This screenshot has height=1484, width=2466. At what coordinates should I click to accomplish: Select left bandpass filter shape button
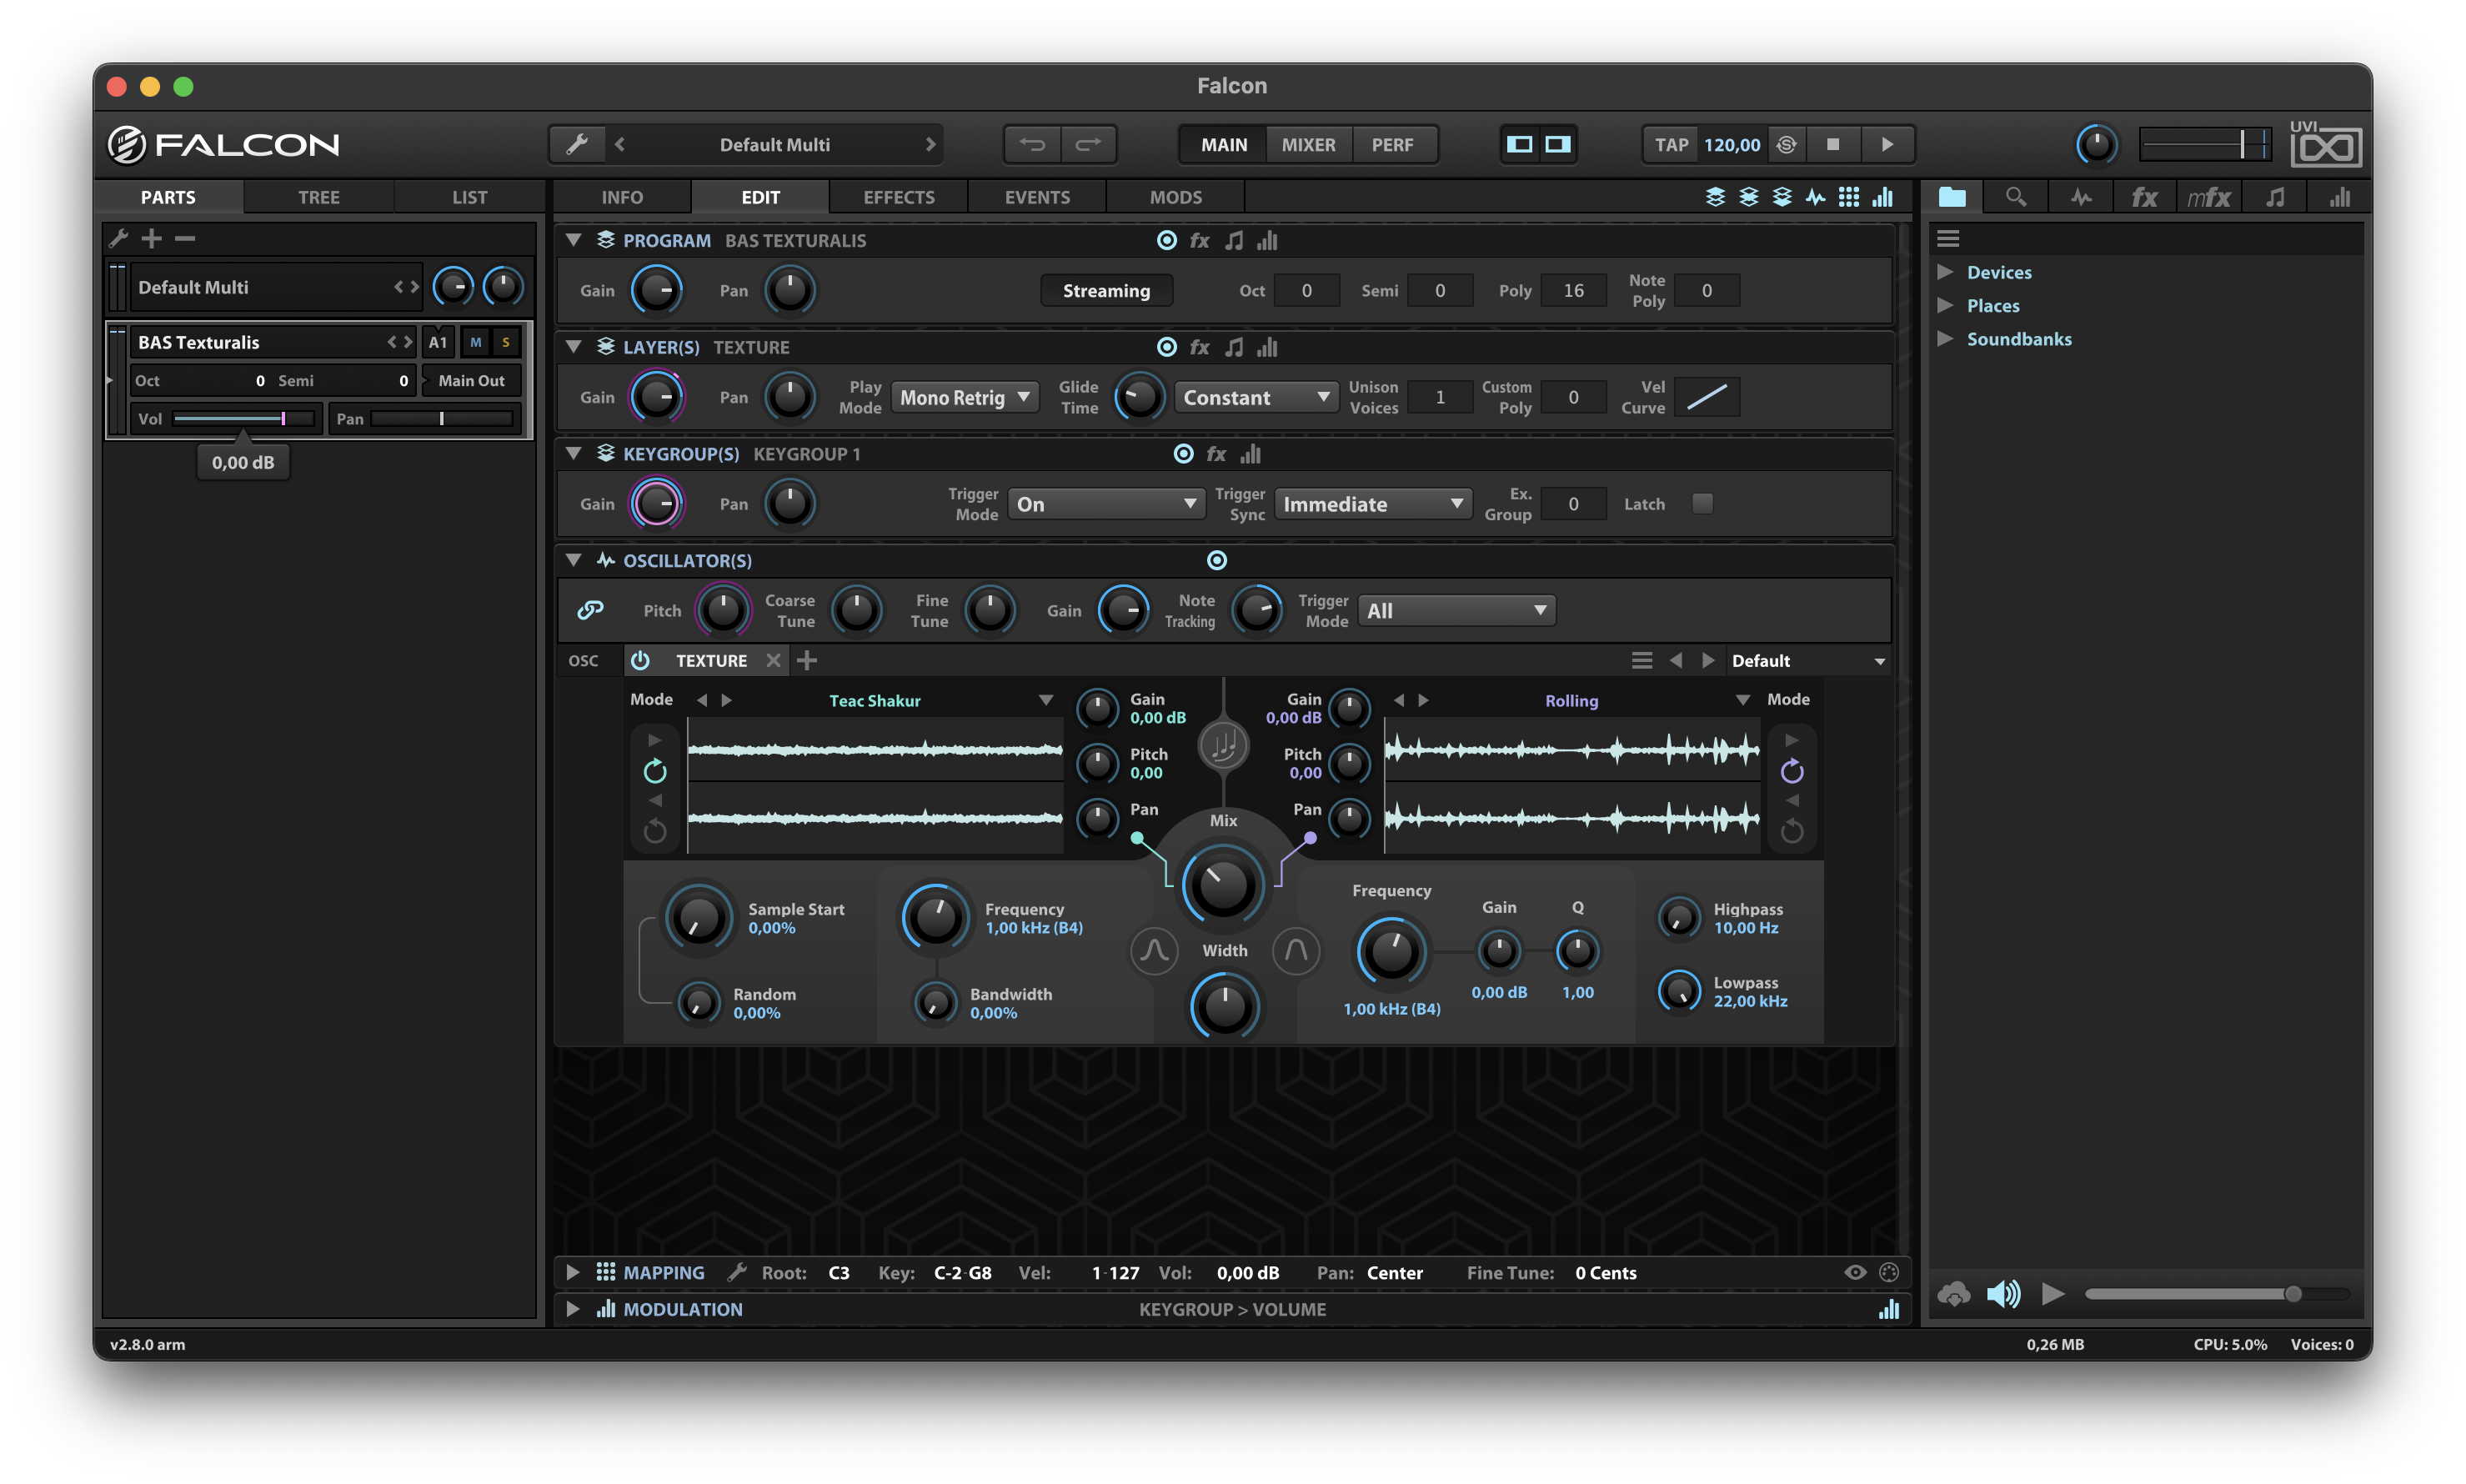(1154, 950)
